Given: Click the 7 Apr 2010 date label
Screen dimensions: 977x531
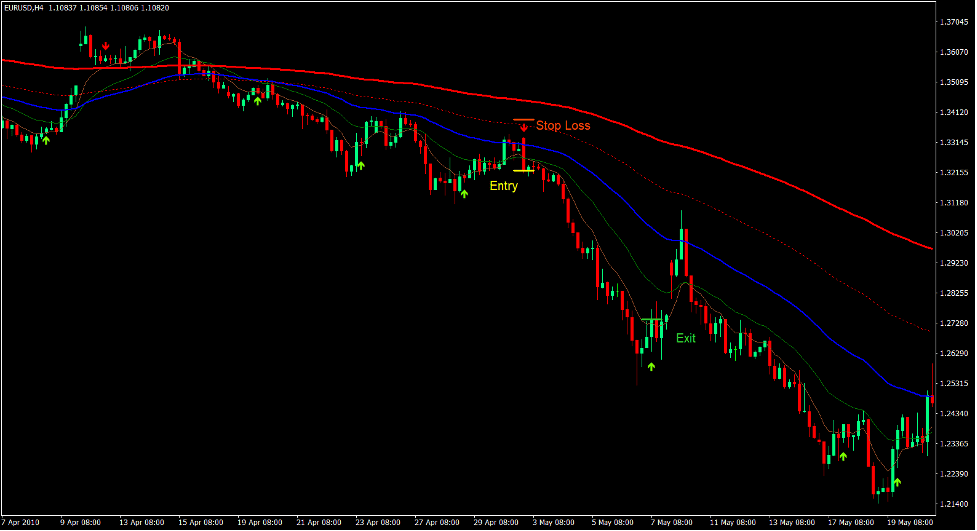Looking at the screenshot, I should pos(21,523).
